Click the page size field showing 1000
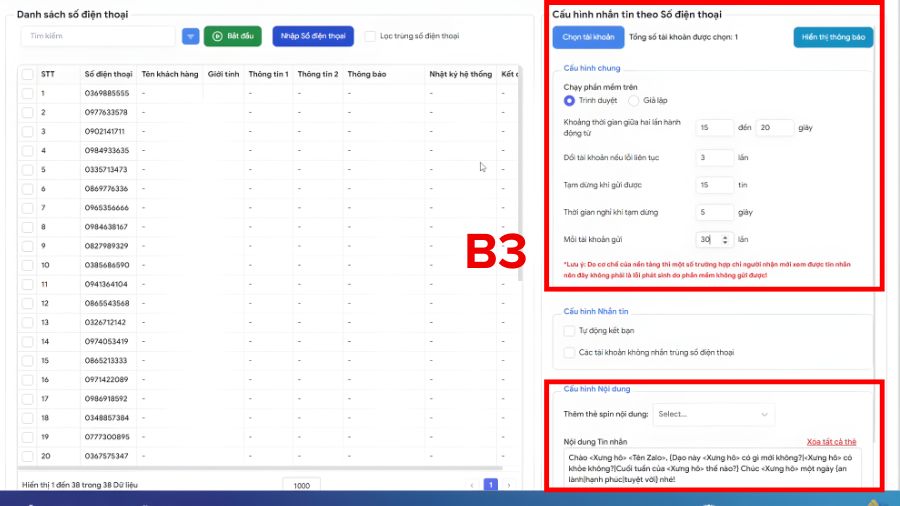Image resolution: width=900 pixels, height=506 pixels. pos(301,485)
